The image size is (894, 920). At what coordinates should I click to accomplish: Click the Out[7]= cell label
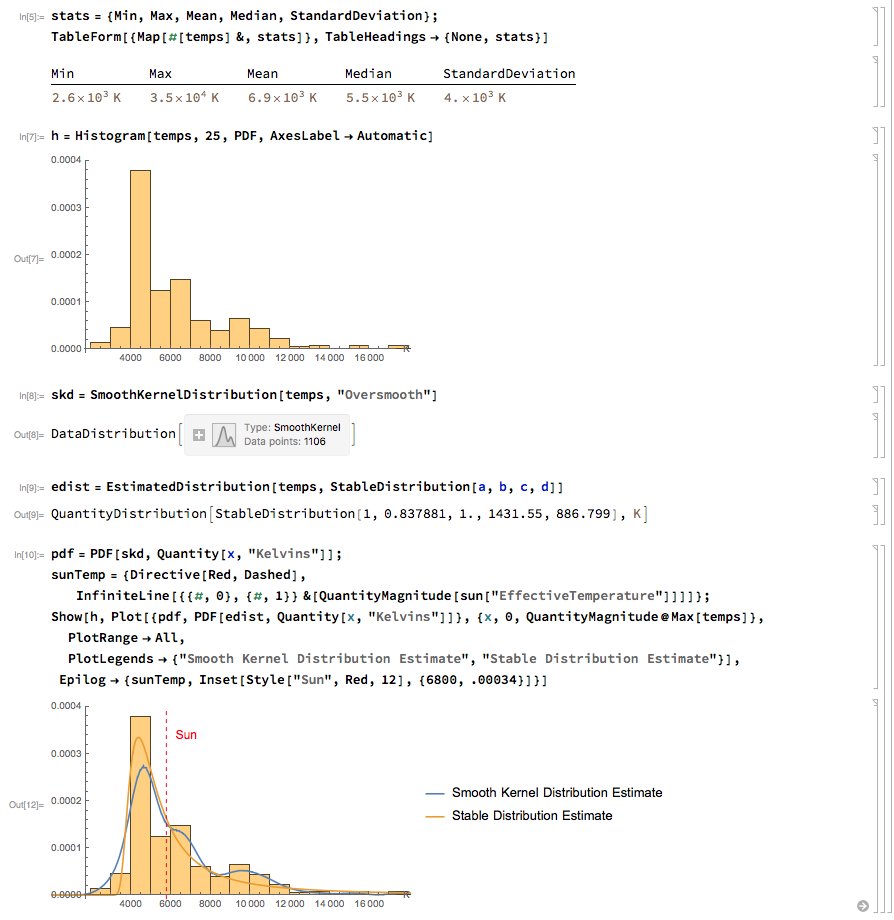point(29,259)
